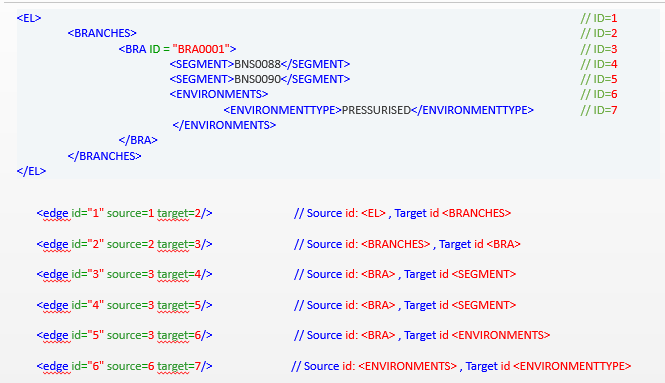Click the closing </BRA> tag
This screenshot has height=383, width=665.
[x=138, y=140]
